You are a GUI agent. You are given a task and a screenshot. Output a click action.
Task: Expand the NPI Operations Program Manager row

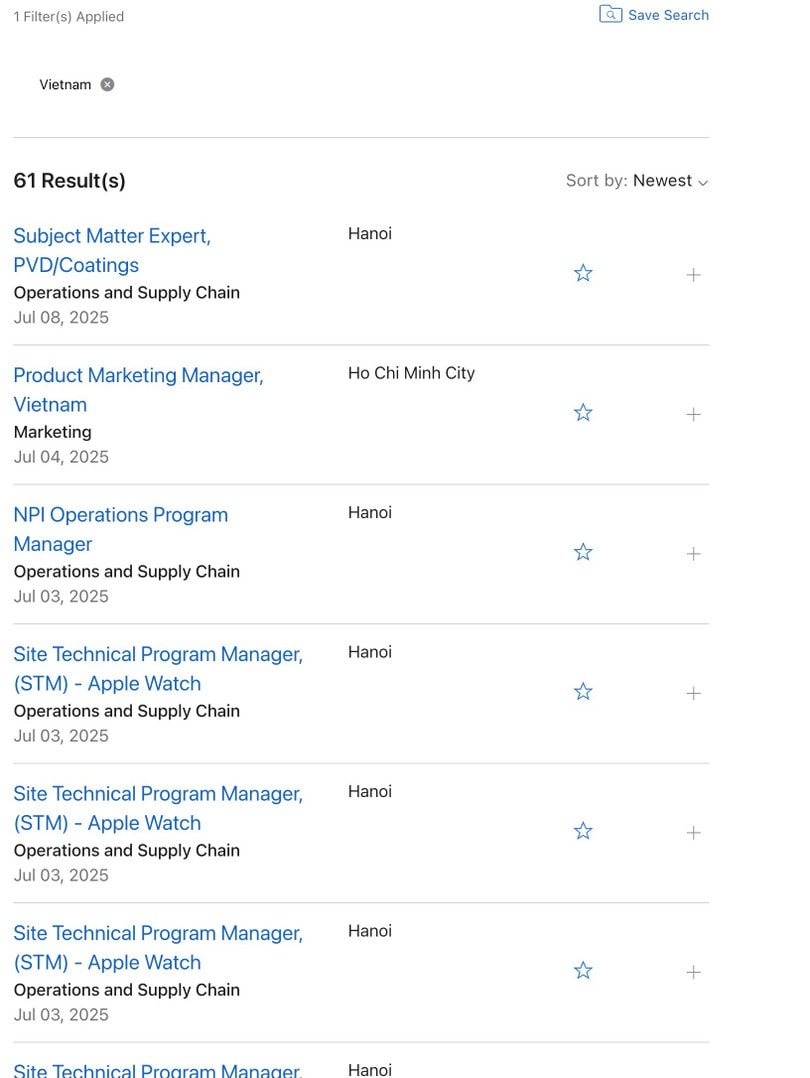point(693,553)
